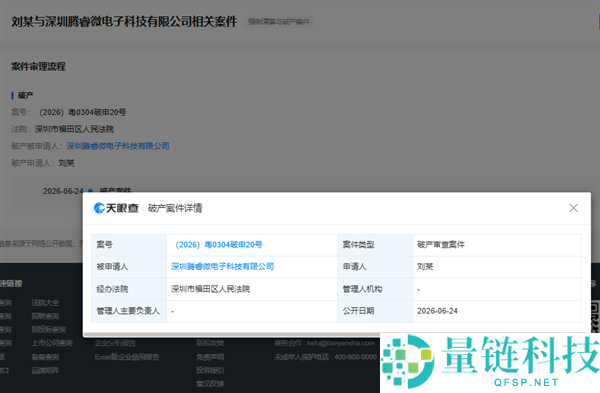
Task: Click the 案件审理流程 section heading
Action: coord(38,67)
